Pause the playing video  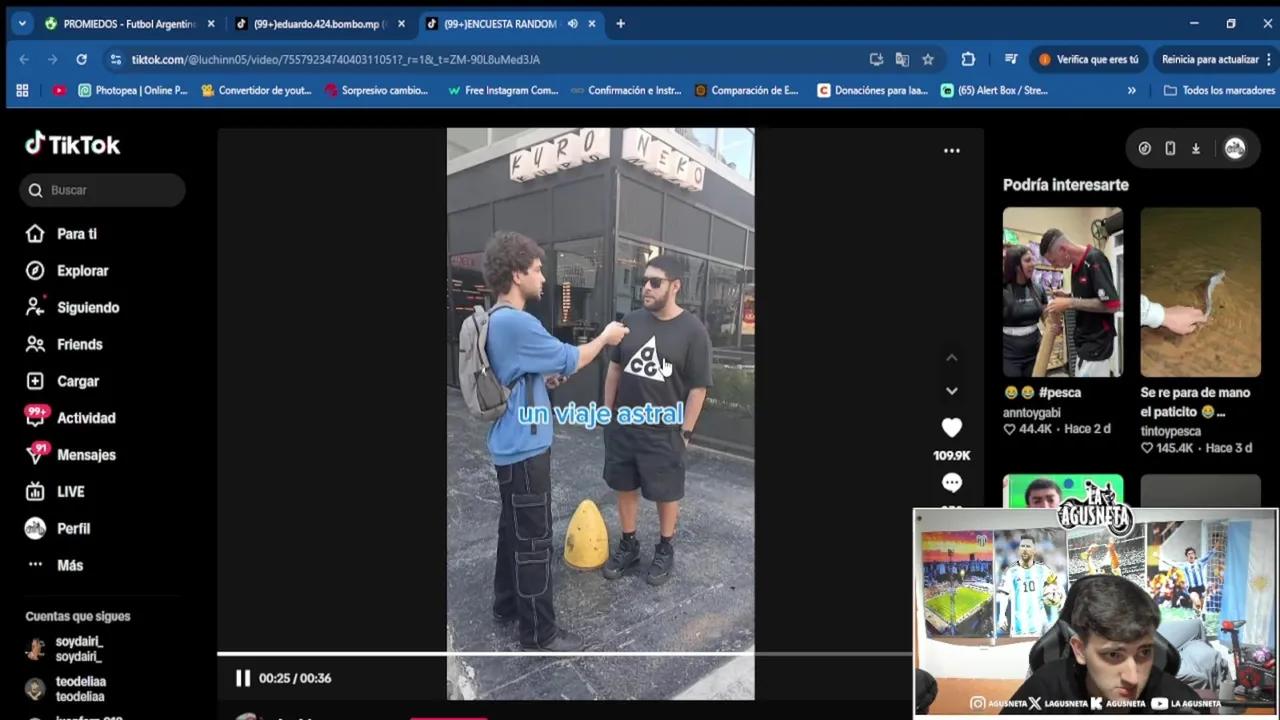[x=243, y=678]
